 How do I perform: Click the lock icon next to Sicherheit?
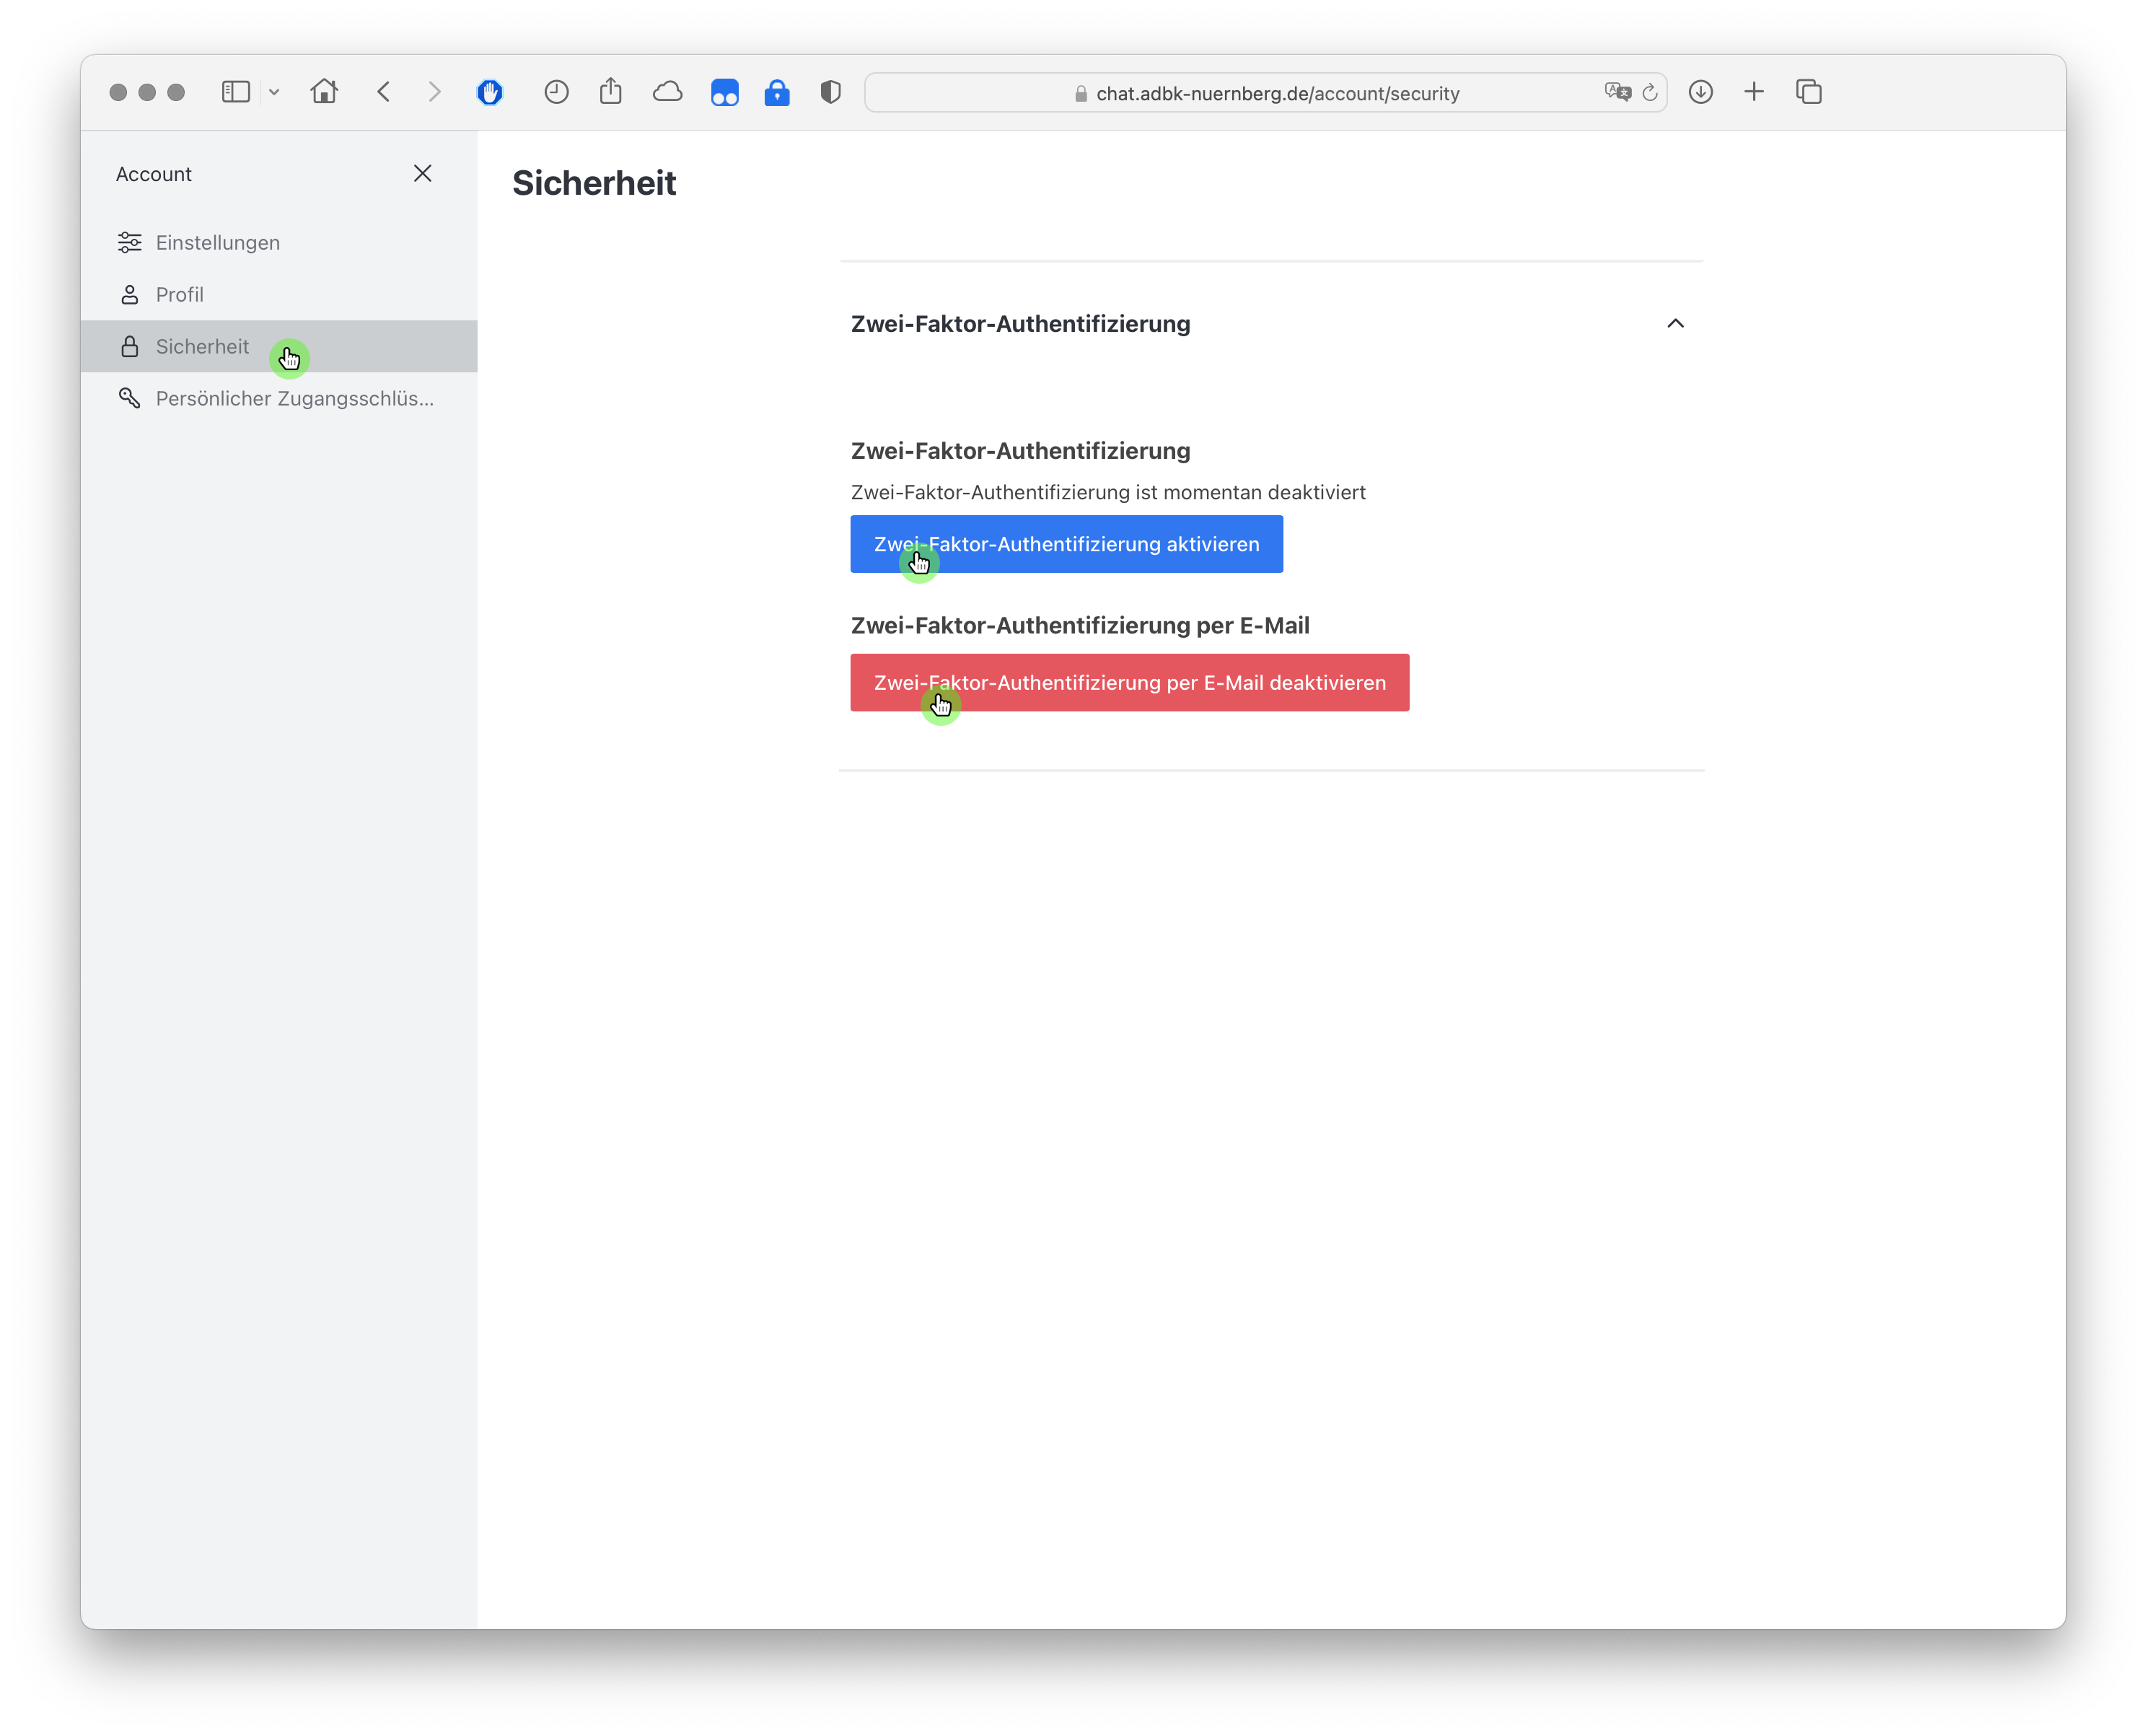pos(131,346)
